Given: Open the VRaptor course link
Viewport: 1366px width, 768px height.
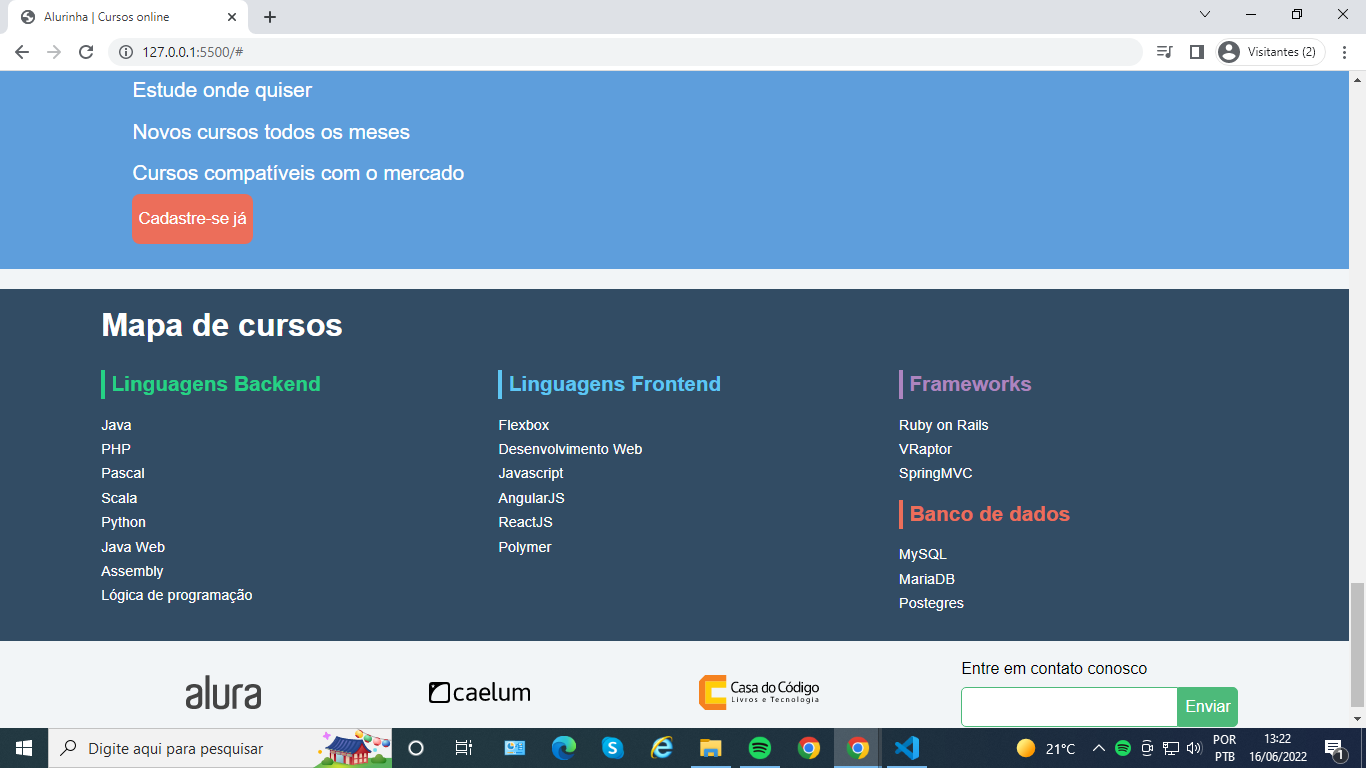Looking at the screenshot, I should point(925,449).
